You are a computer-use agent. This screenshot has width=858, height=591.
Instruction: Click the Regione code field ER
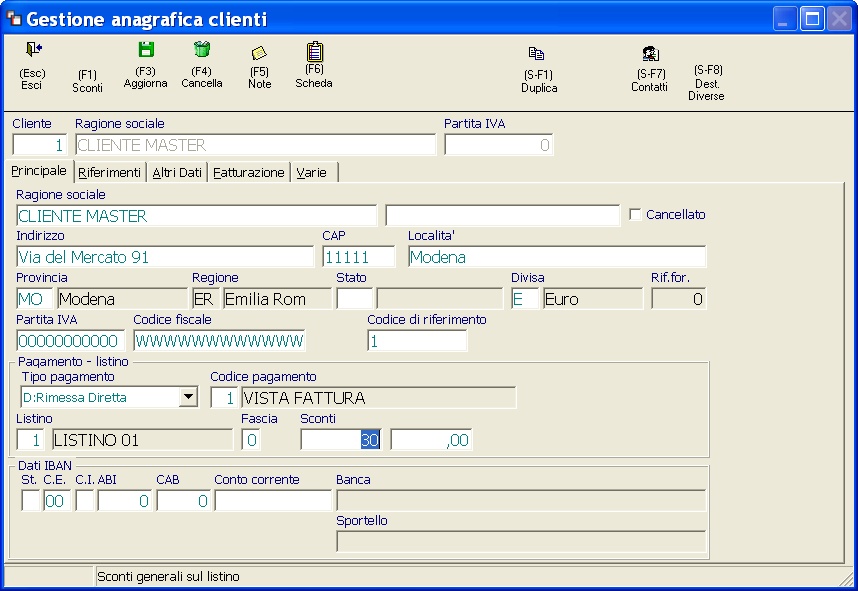click(x=206, y=299)
